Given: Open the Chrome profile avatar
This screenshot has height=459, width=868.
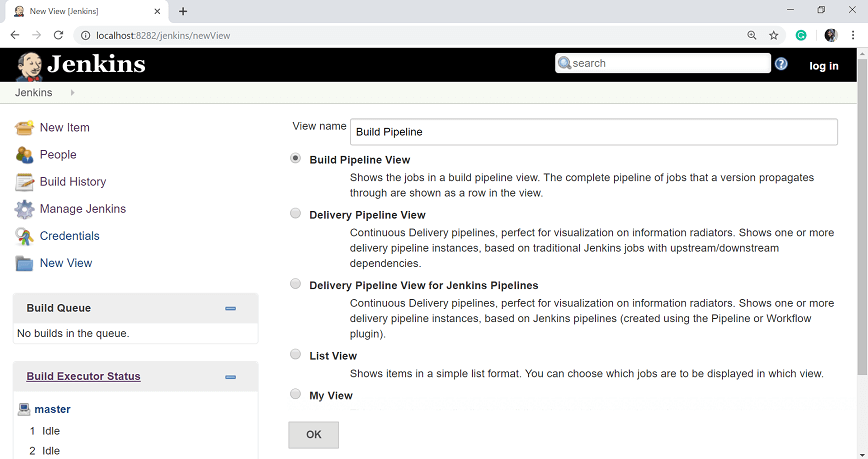Looking at the screenshot, I should 830,35.
